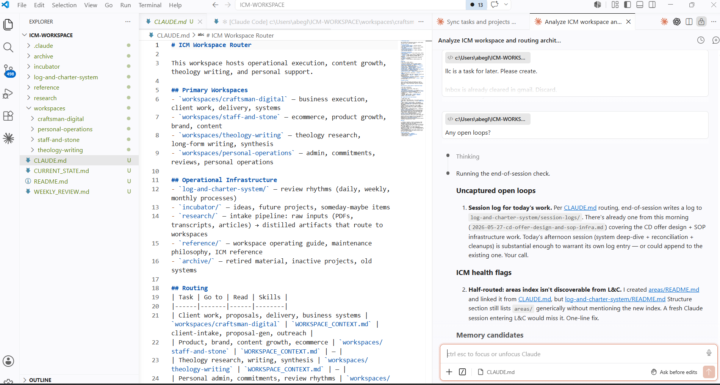Image resolution: width=720 pixels, height=385 pixels.
Task: Open the areas/README.md link in chat
Action: [x=673, y=289]
